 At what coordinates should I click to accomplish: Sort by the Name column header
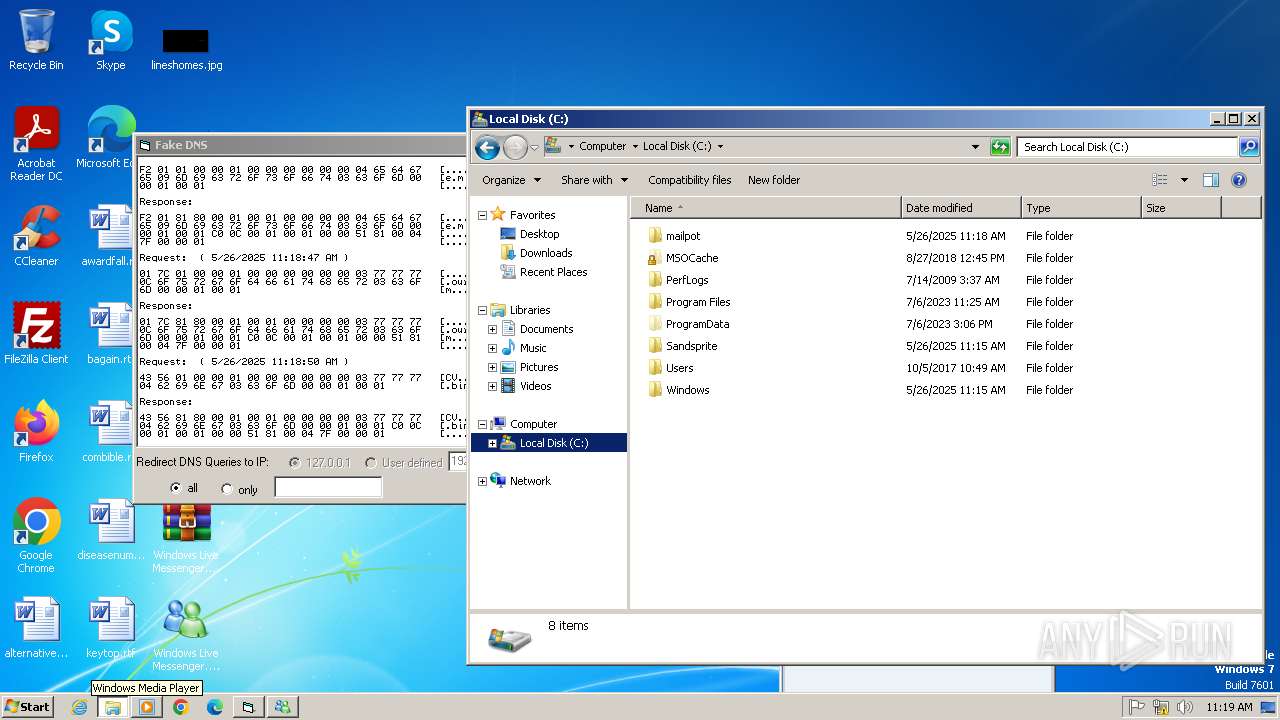[x=765, y=208]
